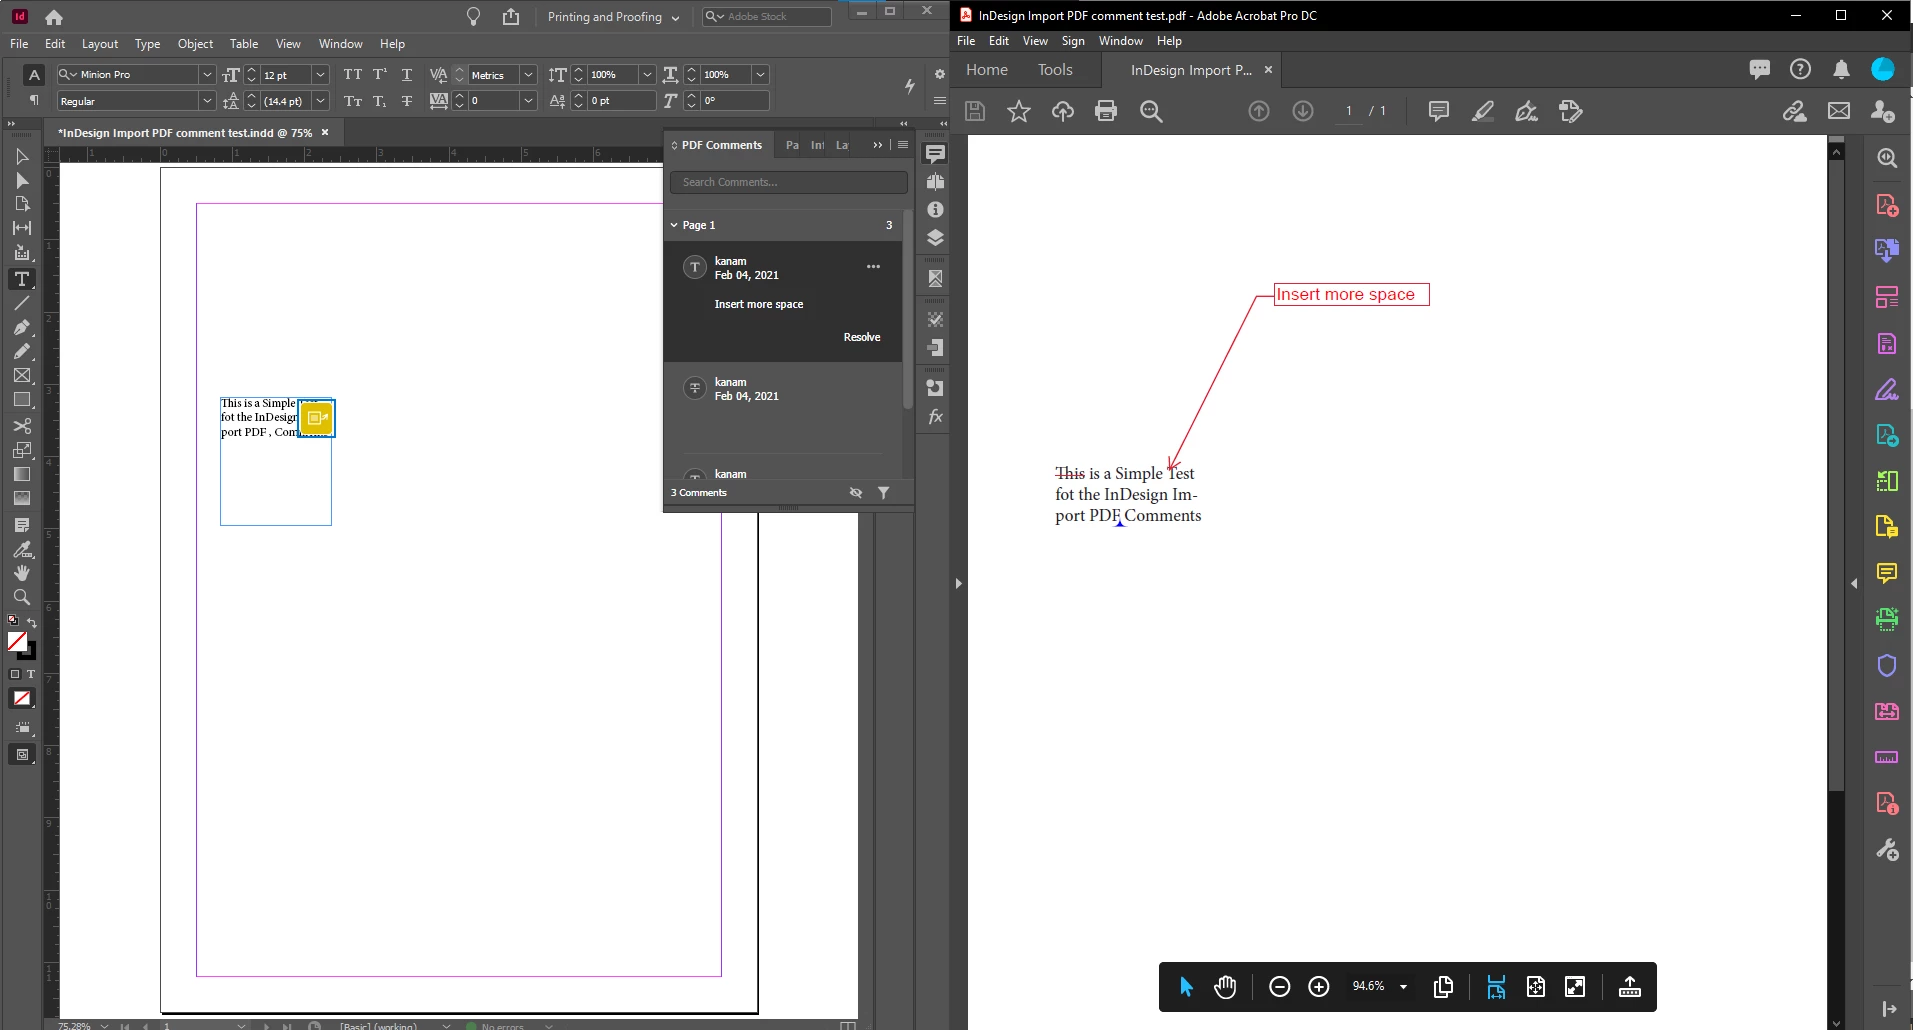Open the Sign menu in Acrobat
This screenshot has width=1913, height=1030.
(x=1073, y=41)
